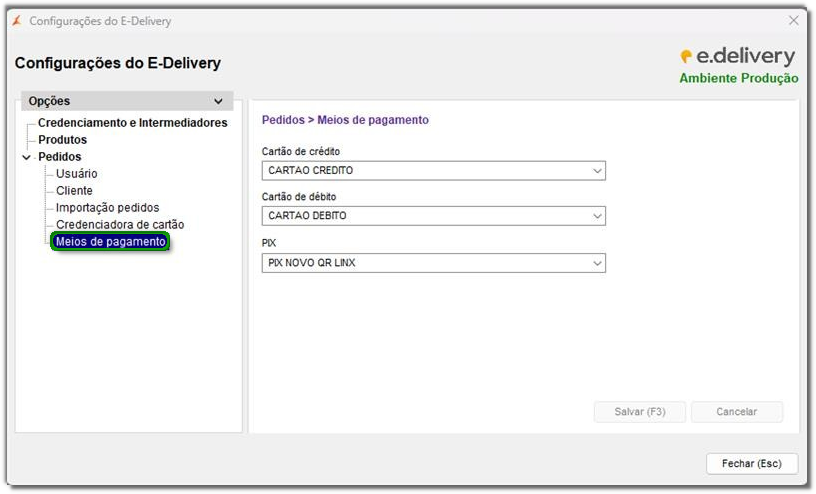Click the app icon in title bar
Image resolution: width=816 pixels, height=494 pixels.
click(17, 21)
